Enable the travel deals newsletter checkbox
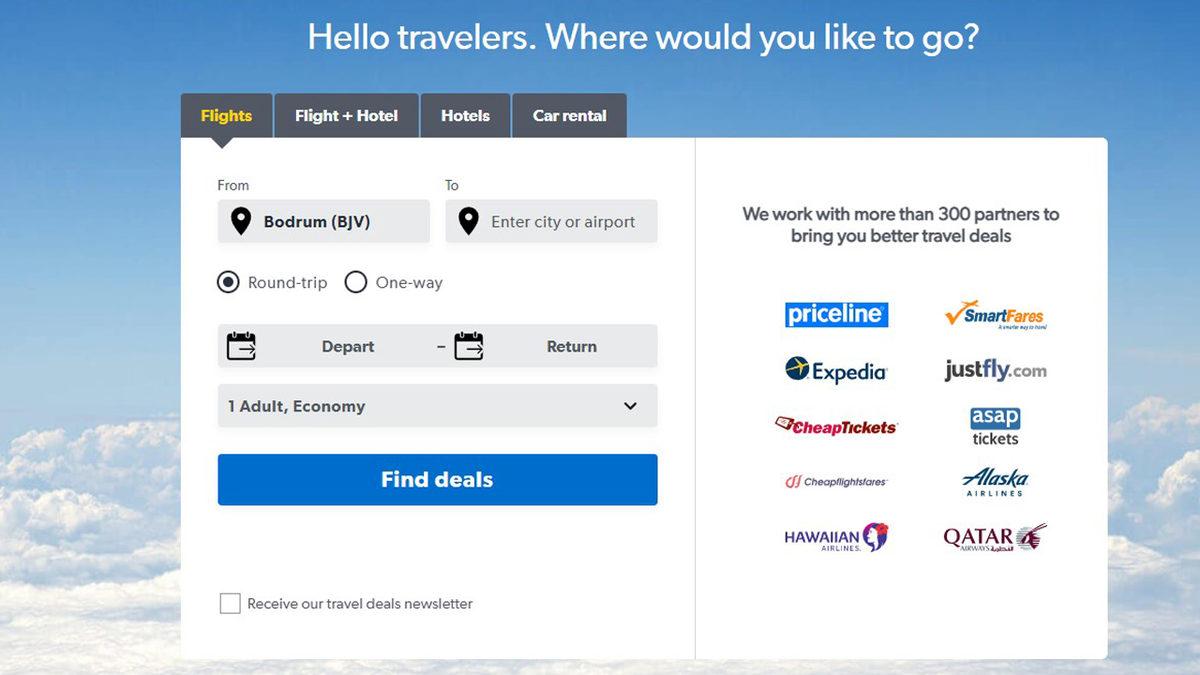 [229, 603]
